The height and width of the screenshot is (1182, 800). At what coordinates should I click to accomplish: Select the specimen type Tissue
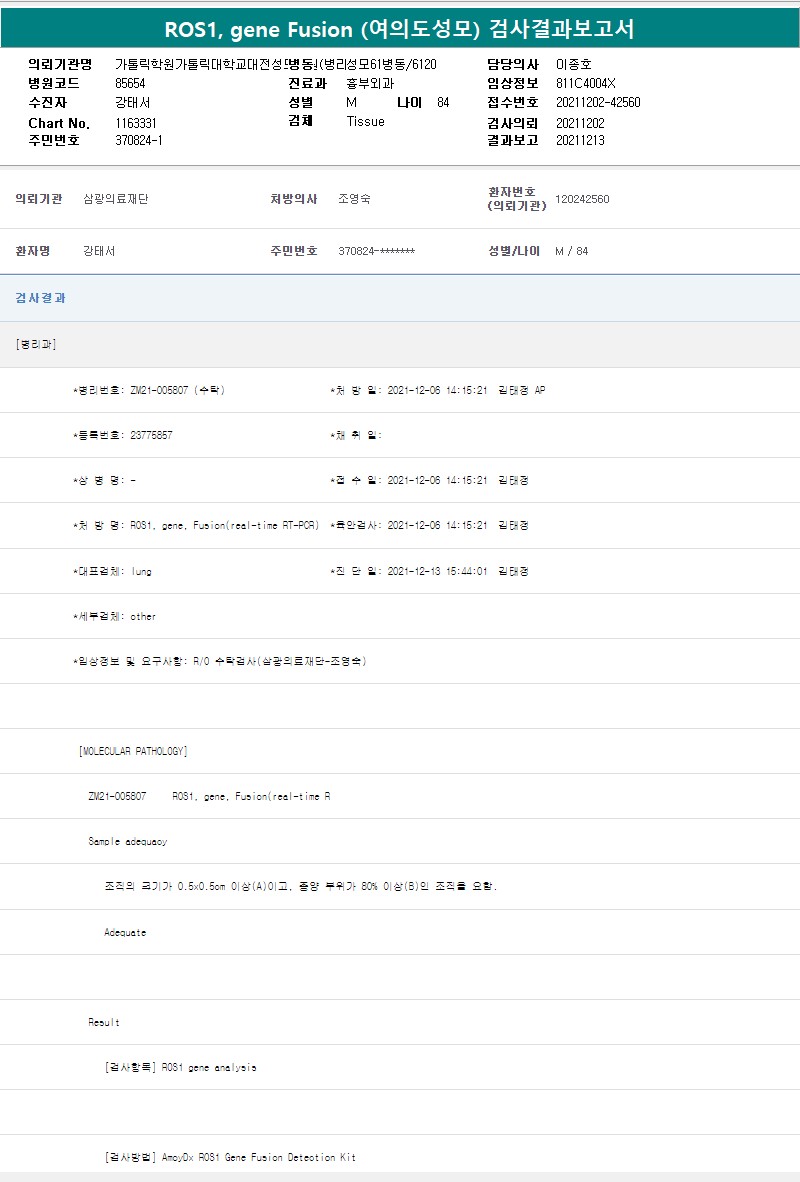click(365, 122)
